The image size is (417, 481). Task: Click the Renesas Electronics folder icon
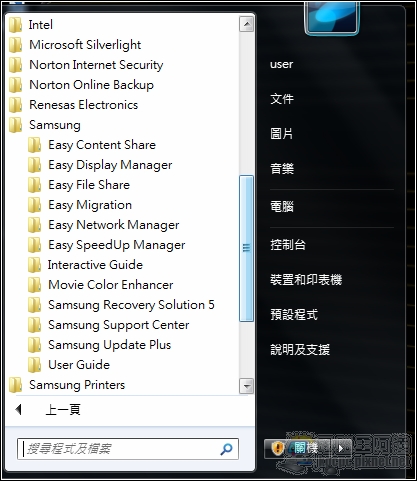point(15,105)
